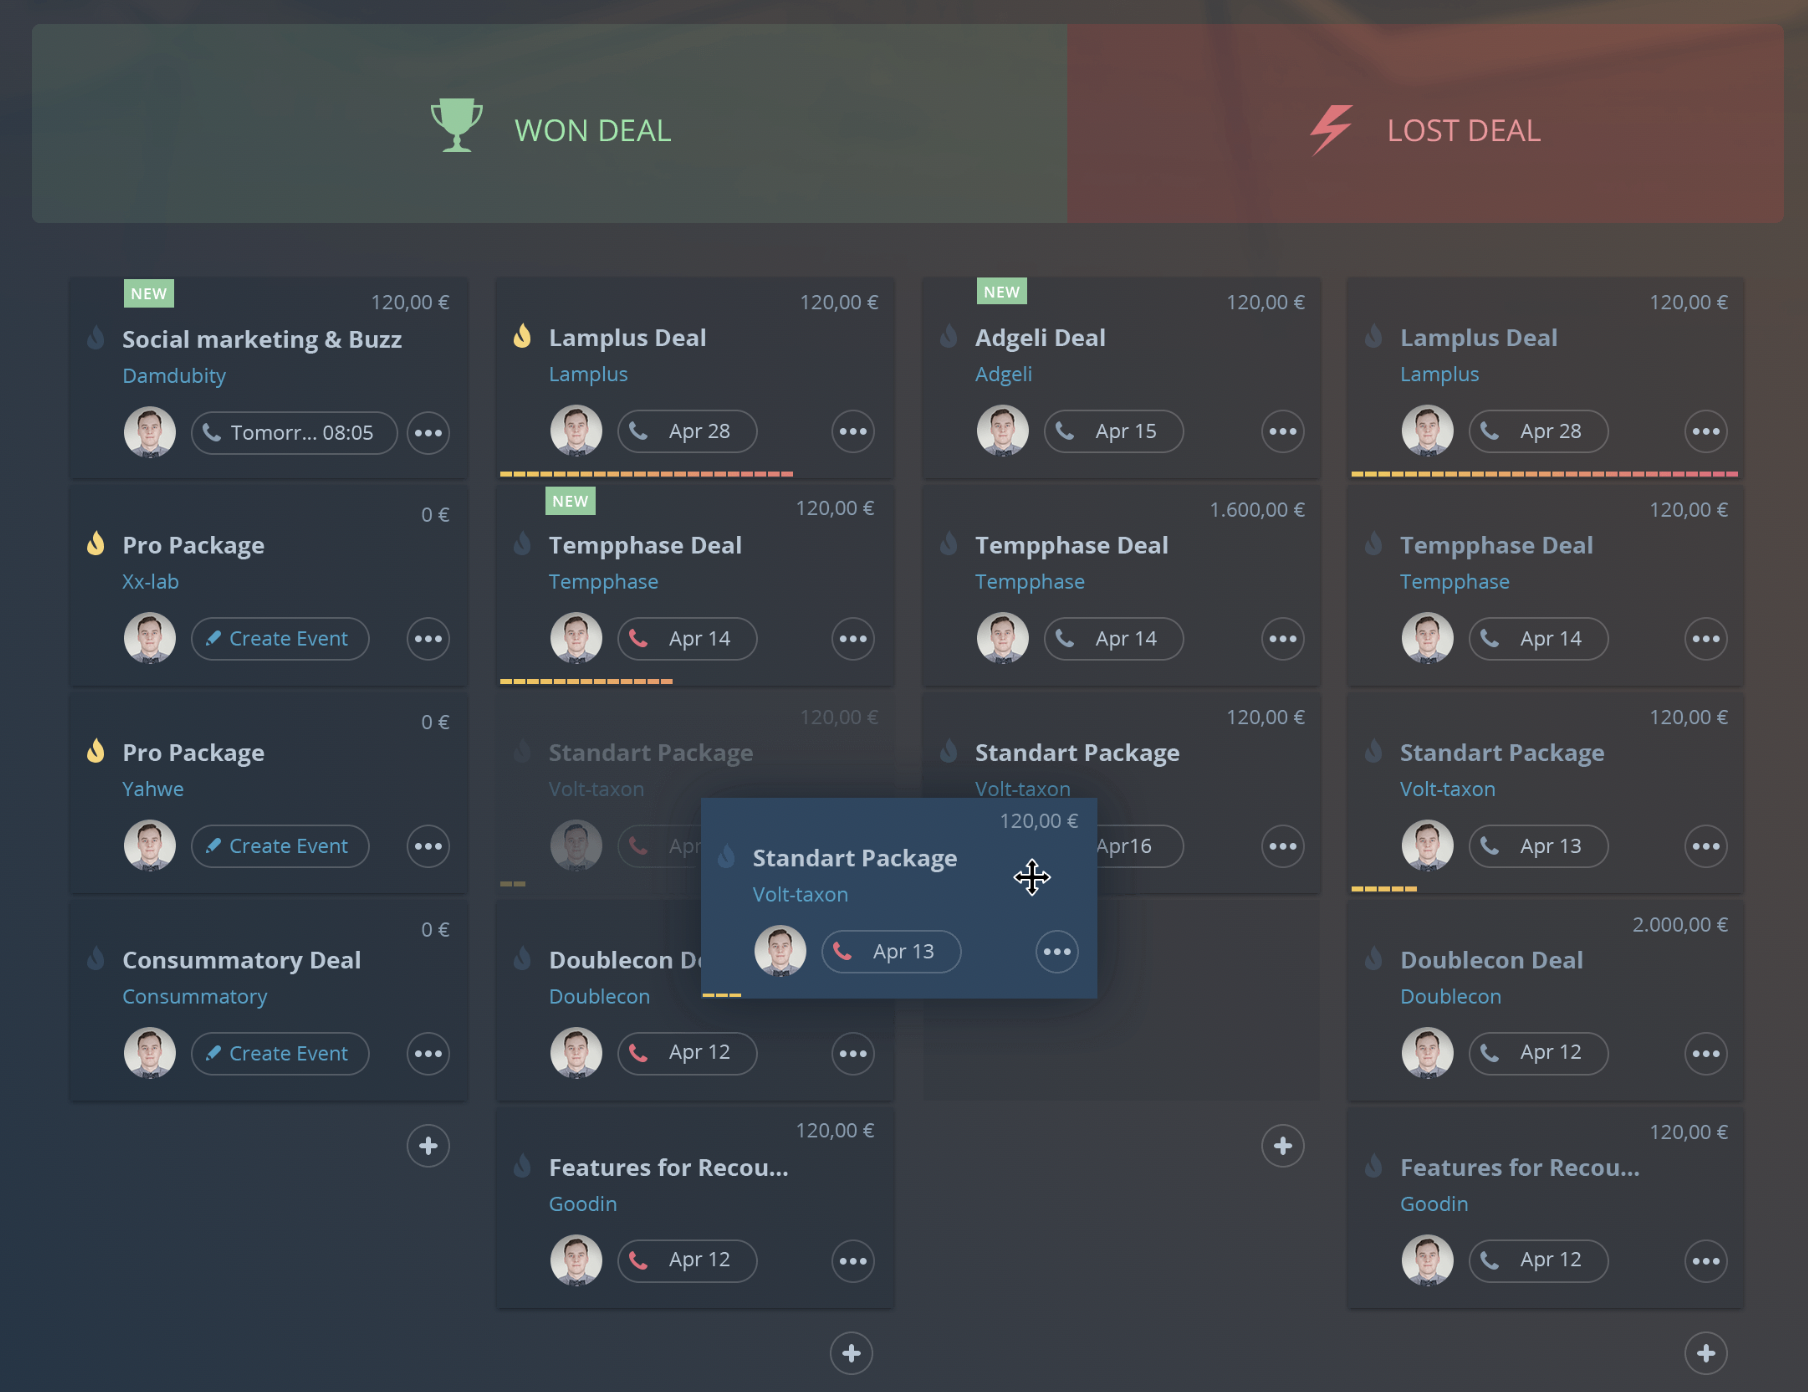Add a deal in Adgeli column
1808x1392 pixels.
1283,1146
